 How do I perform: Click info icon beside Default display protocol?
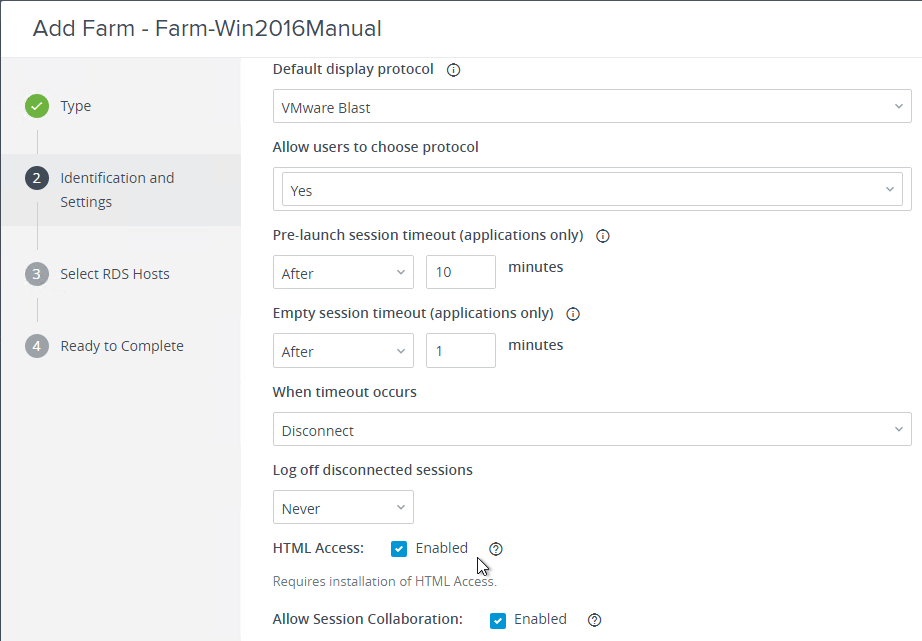tap(453, 70)
